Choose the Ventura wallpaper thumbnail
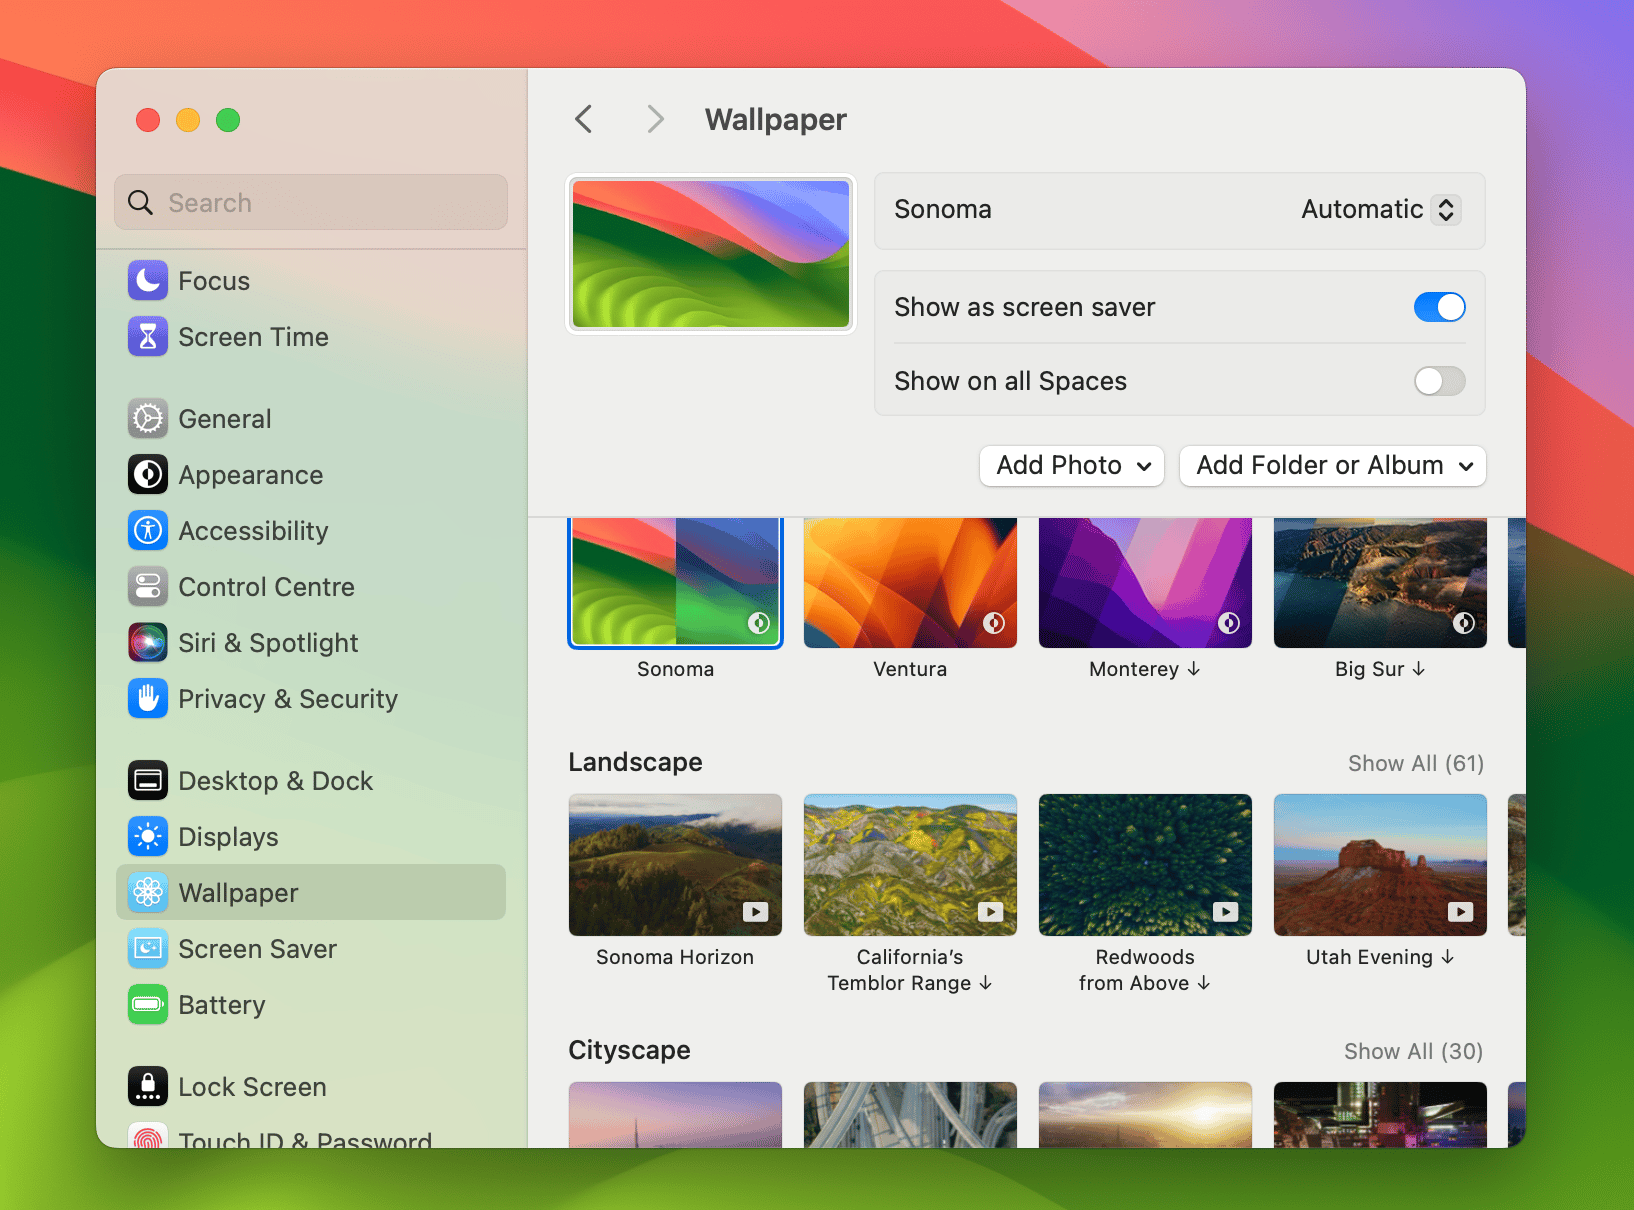 (910, 583)
